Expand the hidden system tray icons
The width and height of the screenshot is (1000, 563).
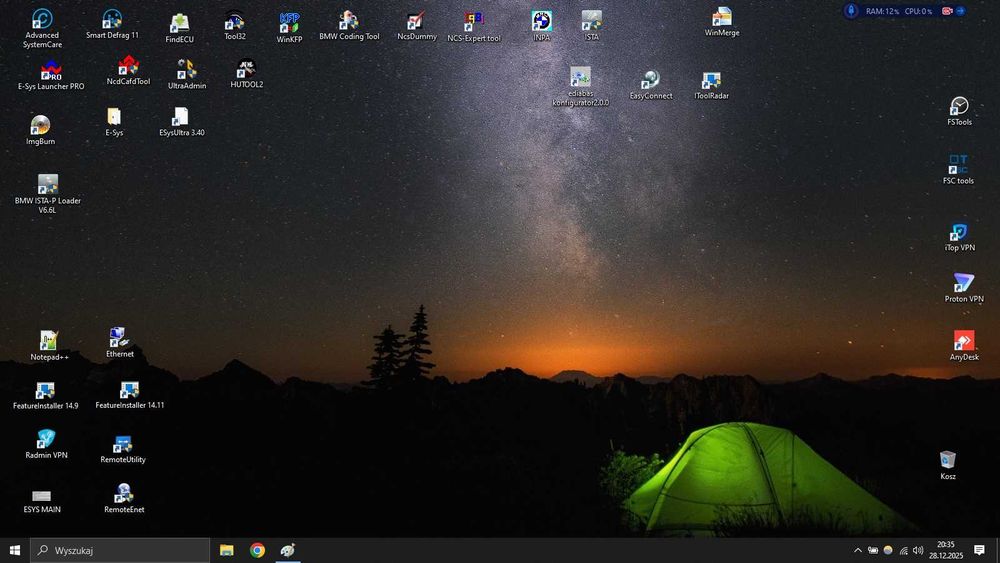coord(858,550)
